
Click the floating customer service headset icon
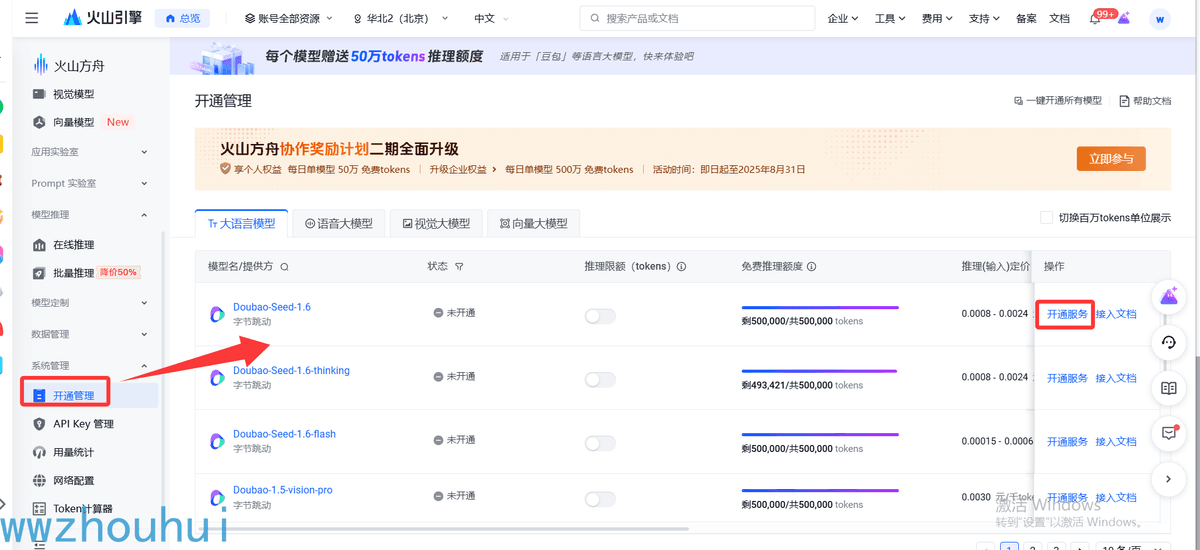pos(1168,342)
